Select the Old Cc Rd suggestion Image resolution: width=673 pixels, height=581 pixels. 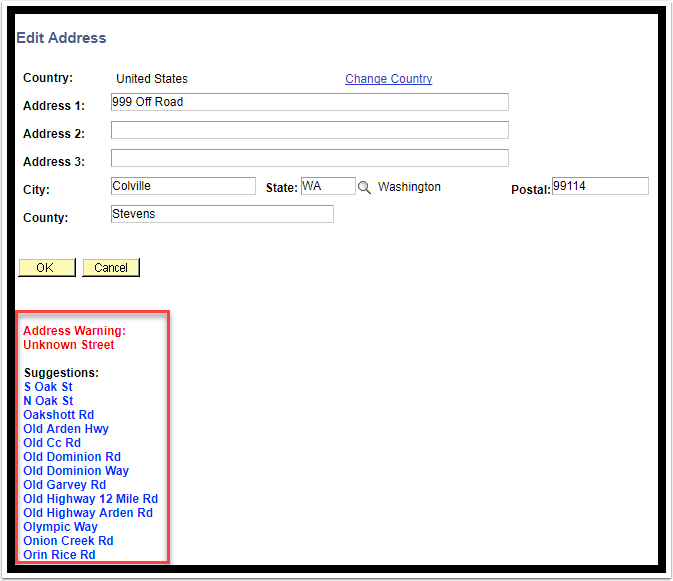tap(52, 442)
